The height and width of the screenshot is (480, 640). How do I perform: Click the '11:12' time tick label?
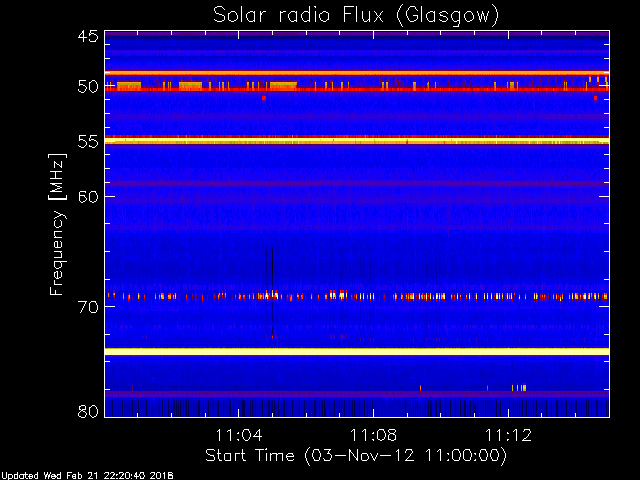click(x=509, y=435)
